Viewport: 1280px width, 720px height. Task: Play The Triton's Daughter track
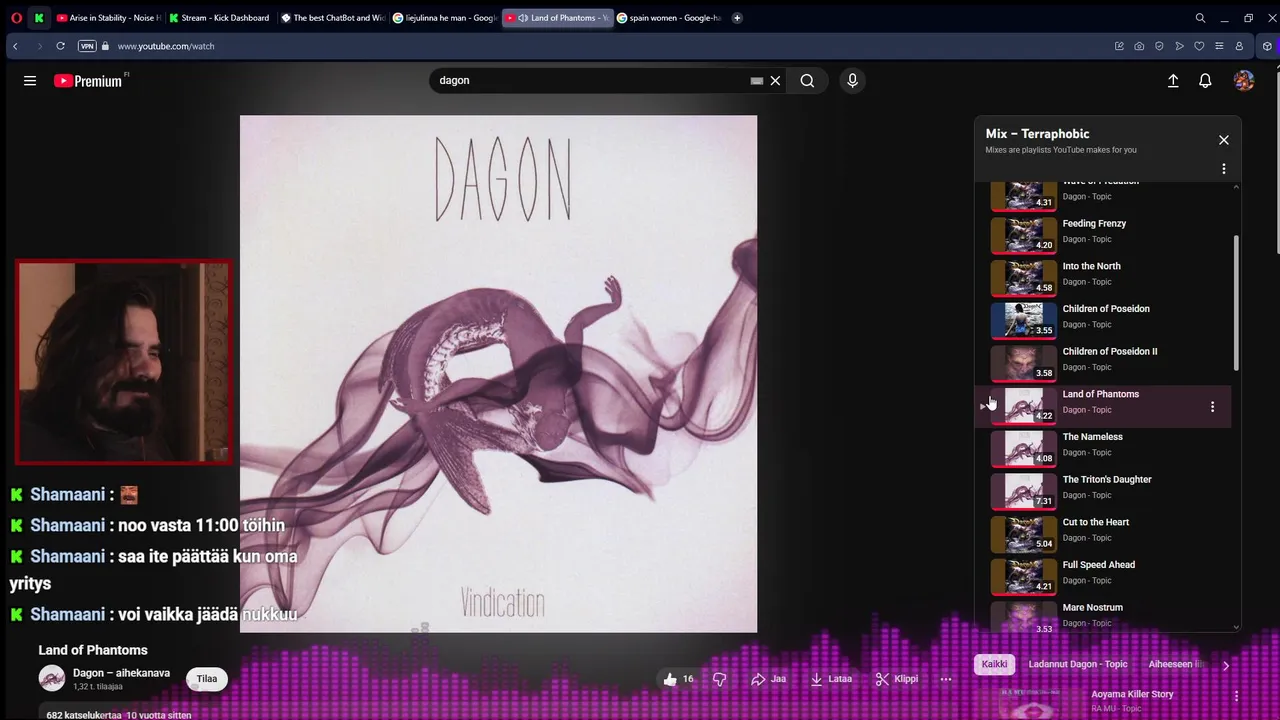coord(1105,491)
